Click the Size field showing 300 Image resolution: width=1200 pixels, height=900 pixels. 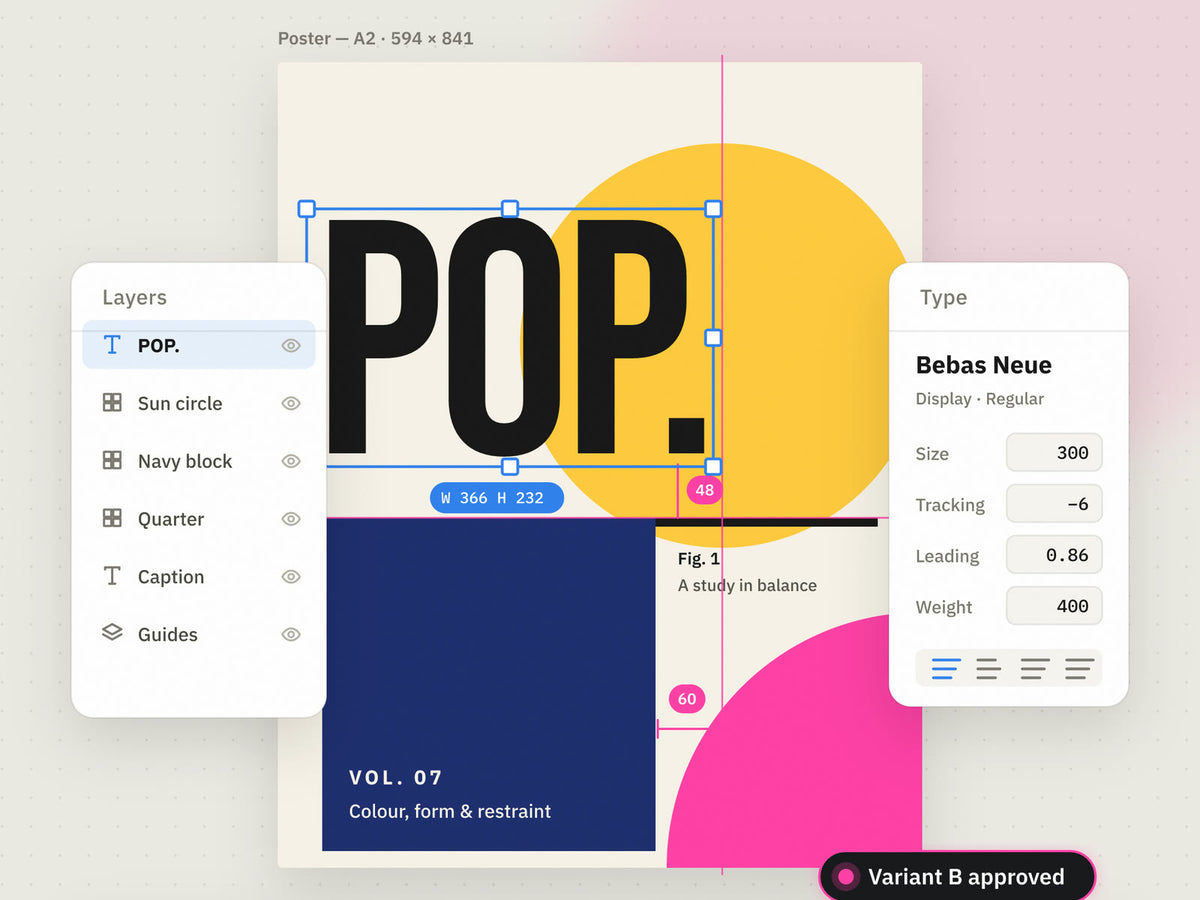pos(1054,452)
